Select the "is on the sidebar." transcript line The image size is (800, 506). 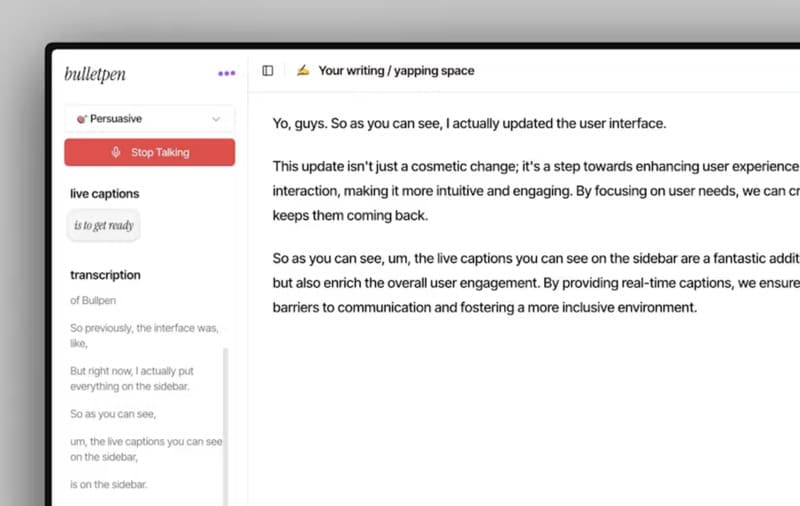109,484
